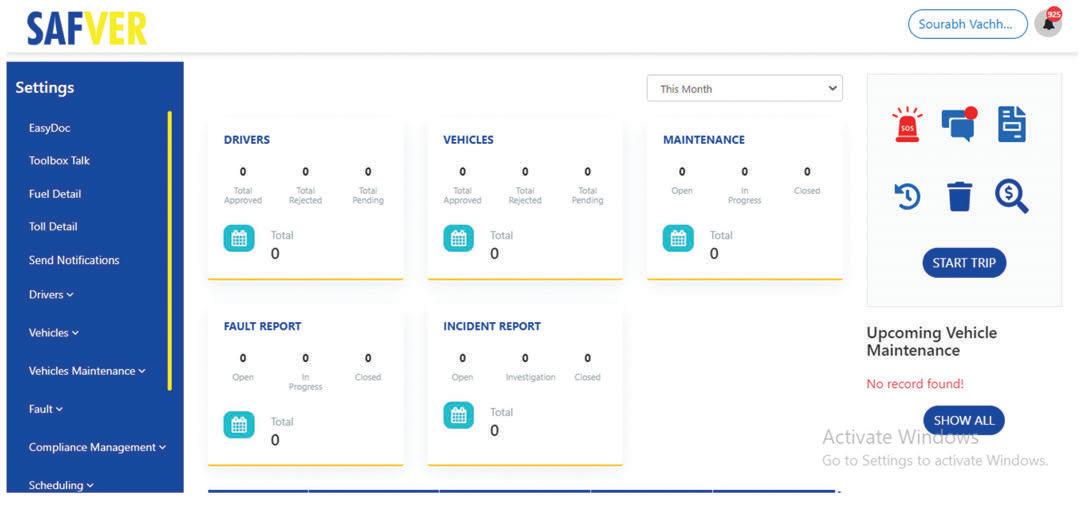The height and width of the screenshot is (505, 1091).
Task: Click the history clock icon
Action: (907, 197)
